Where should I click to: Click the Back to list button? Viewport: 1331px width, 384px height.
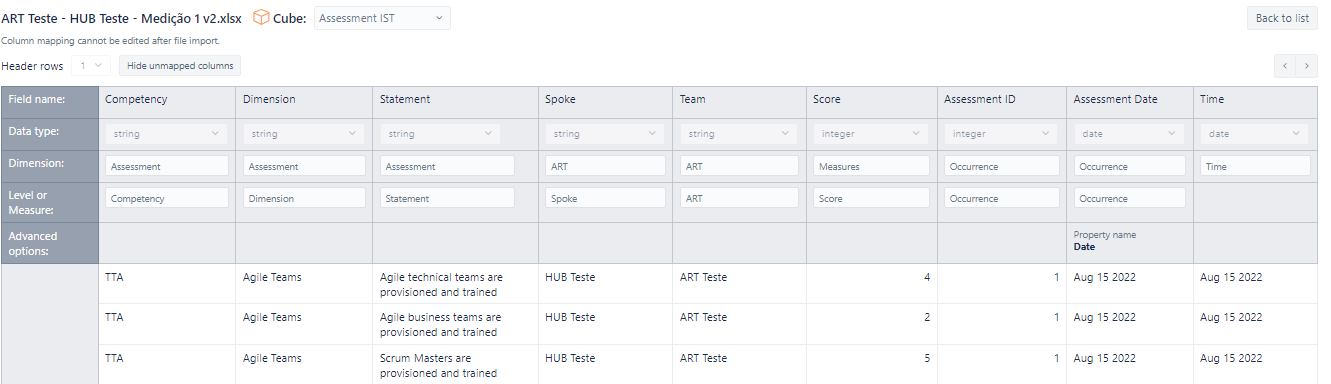pyautogui.click(x=1282, y=18)
